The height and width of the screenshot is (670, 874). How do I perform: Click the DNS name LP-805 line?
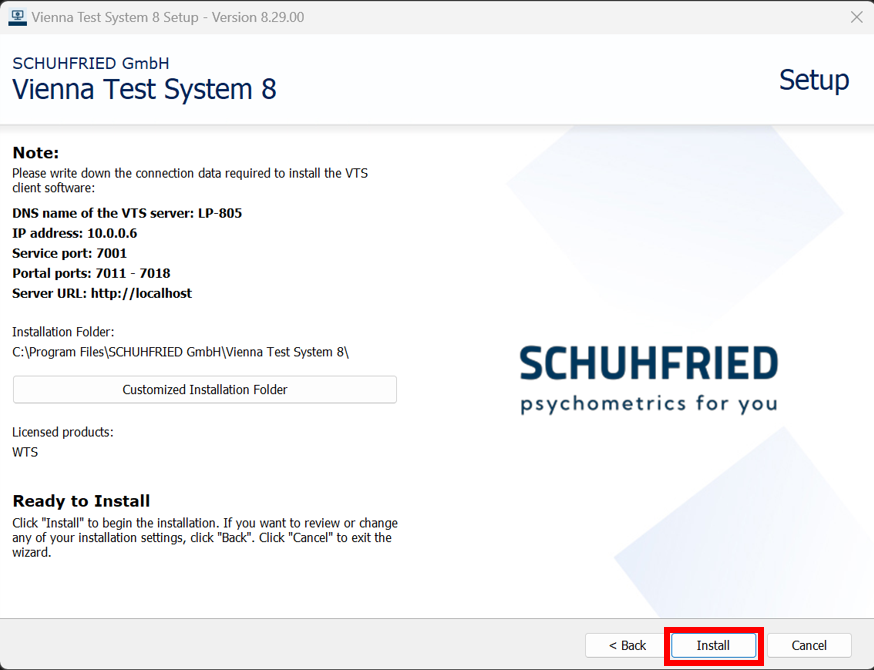(x=127, y=213)
